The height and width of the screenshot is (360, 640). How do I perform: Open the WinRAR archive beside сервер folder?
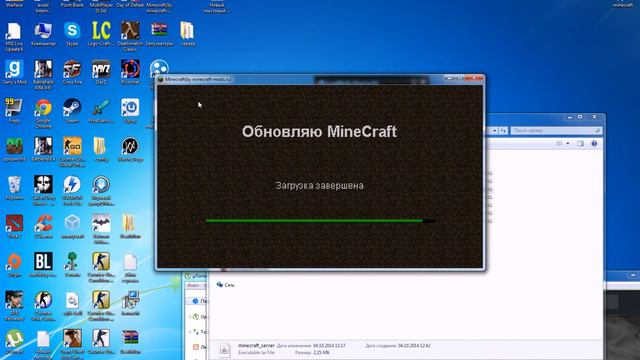[159, 31]
